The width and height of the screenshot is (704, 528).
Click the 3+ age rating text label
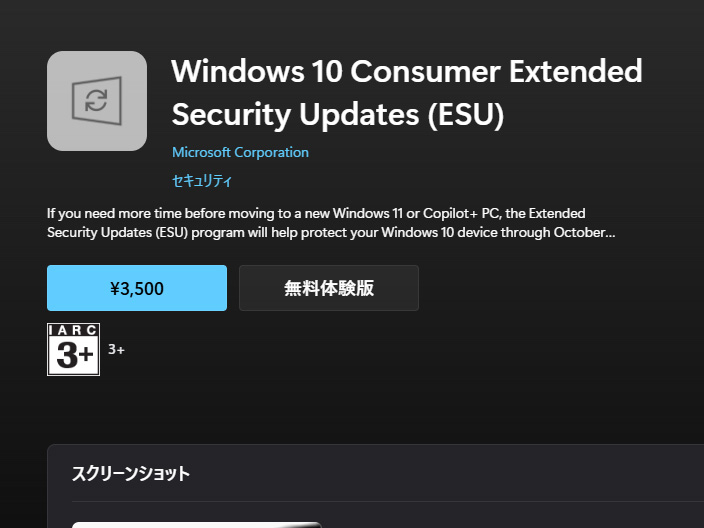116,350
